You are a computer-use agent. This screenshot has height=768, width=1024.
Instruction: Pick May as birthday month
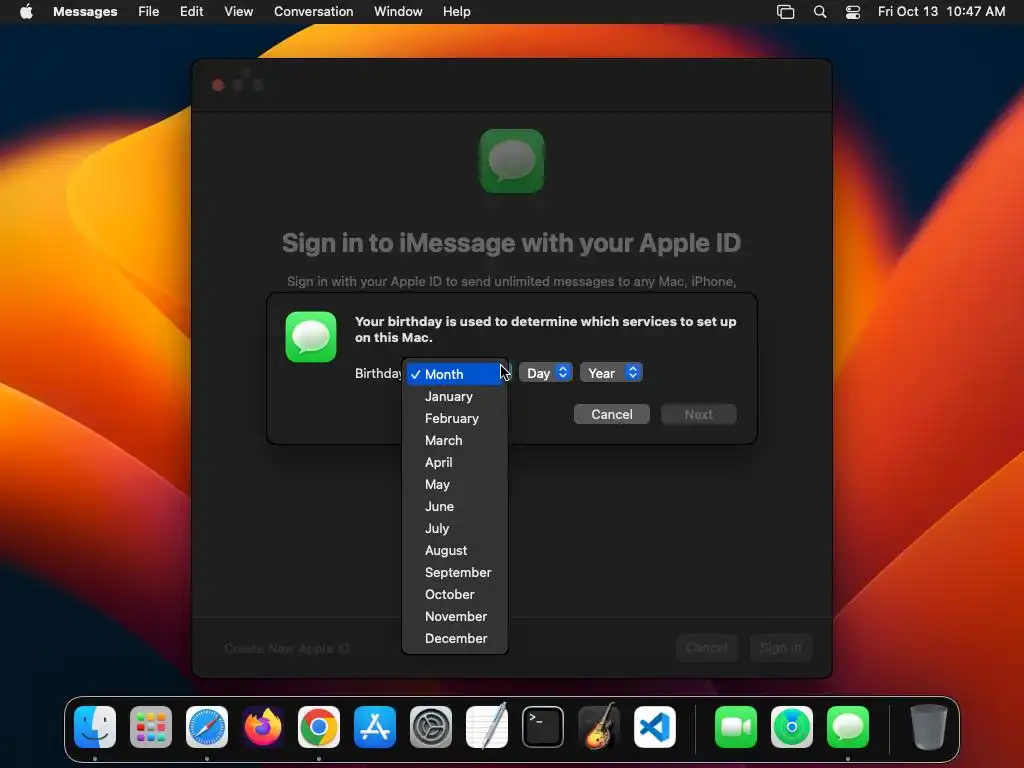(x=455, y=485)
